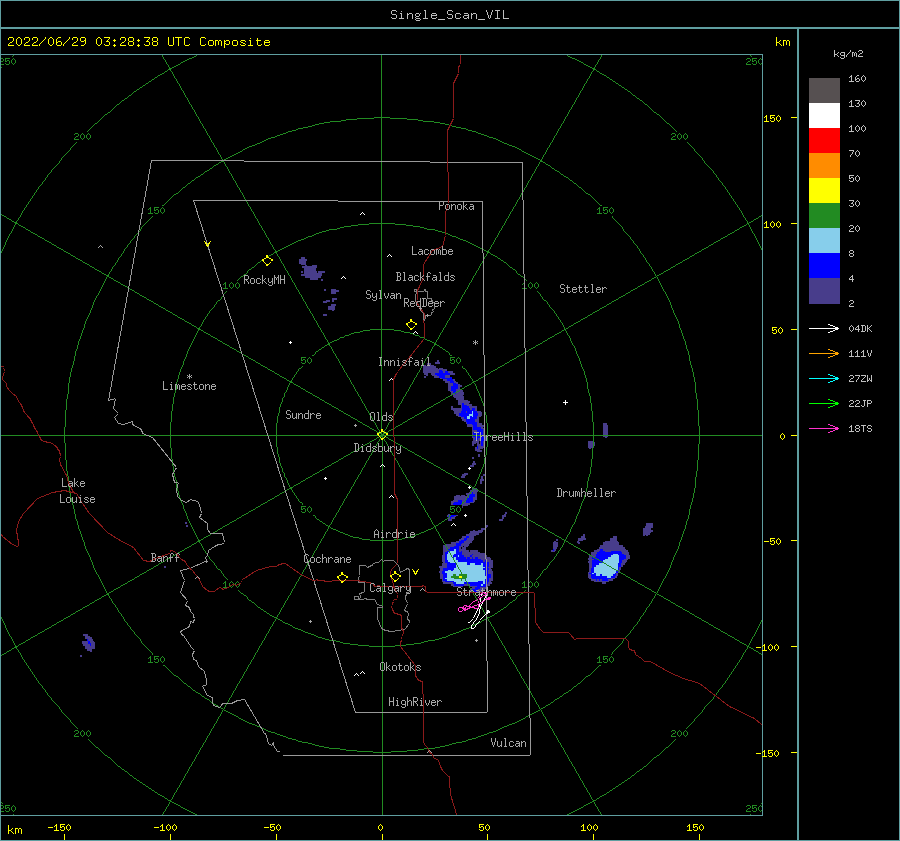Click the blue storm cell southeast of Drumheller

(608, 562)
